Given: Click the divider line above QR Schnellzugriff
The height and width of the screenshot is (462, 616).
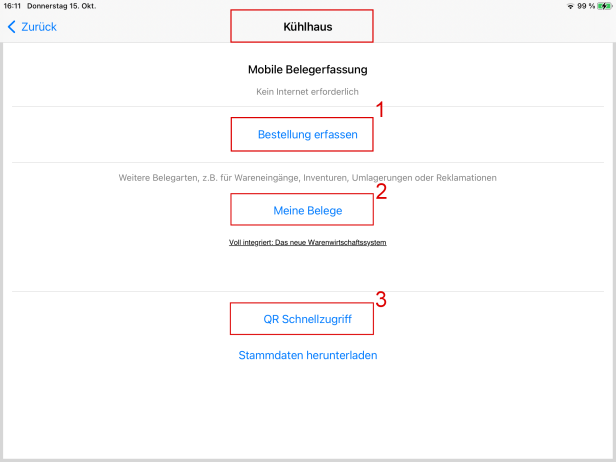Looking at the screenshot, I should point(308,292).
